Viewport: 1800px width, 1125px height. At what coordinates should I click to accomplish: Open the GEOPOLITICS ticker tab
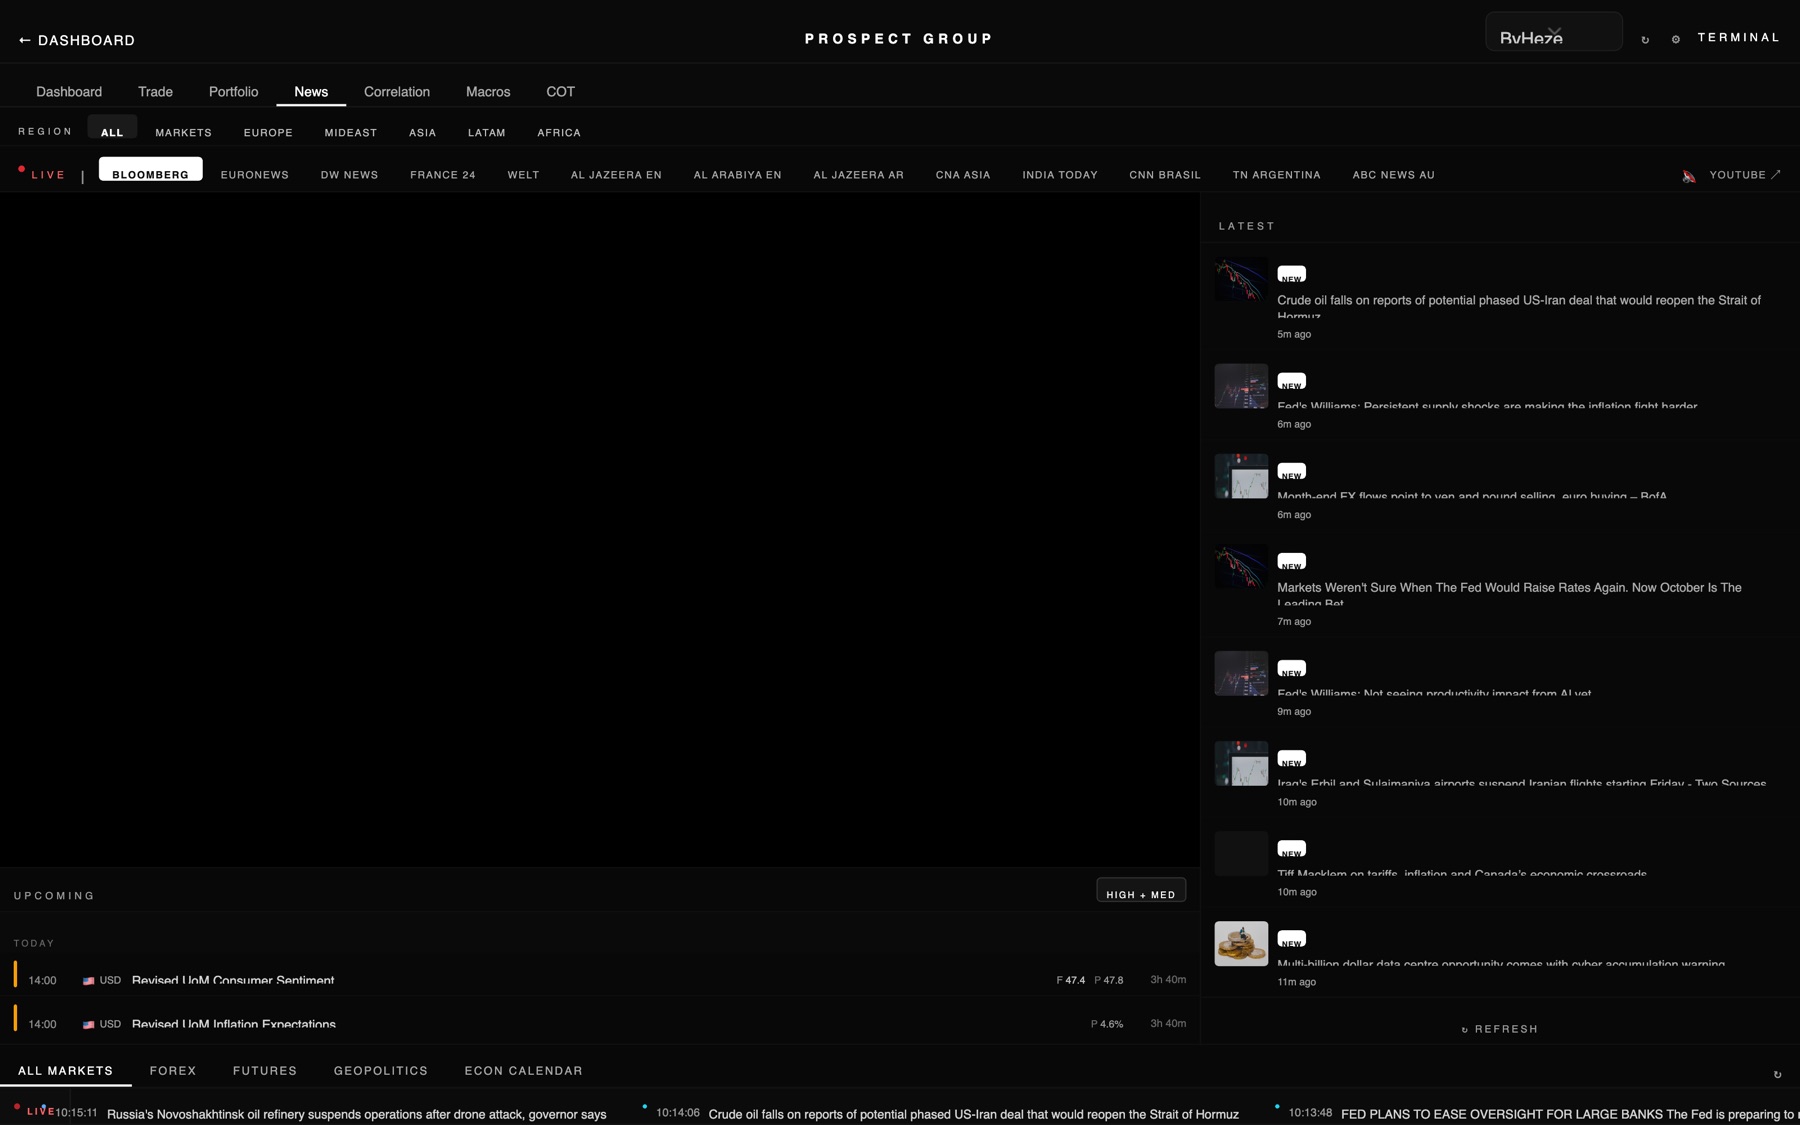click(381, 1070)
